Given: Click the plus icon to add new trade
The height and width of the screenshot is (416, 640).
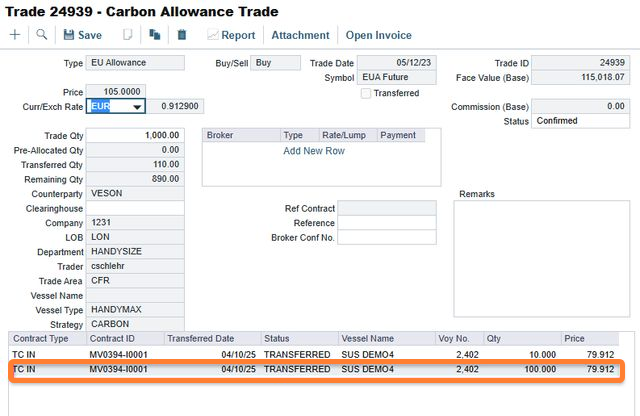Looking at the screenshot, I should [x=15, y=35].
